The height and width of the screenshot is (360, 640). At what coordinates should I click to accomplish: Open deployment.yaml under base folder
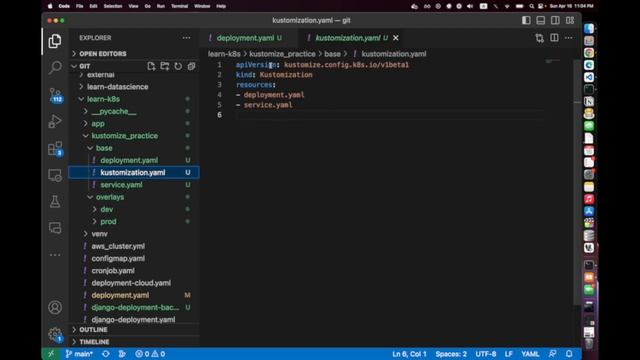[x=129, y=160]
